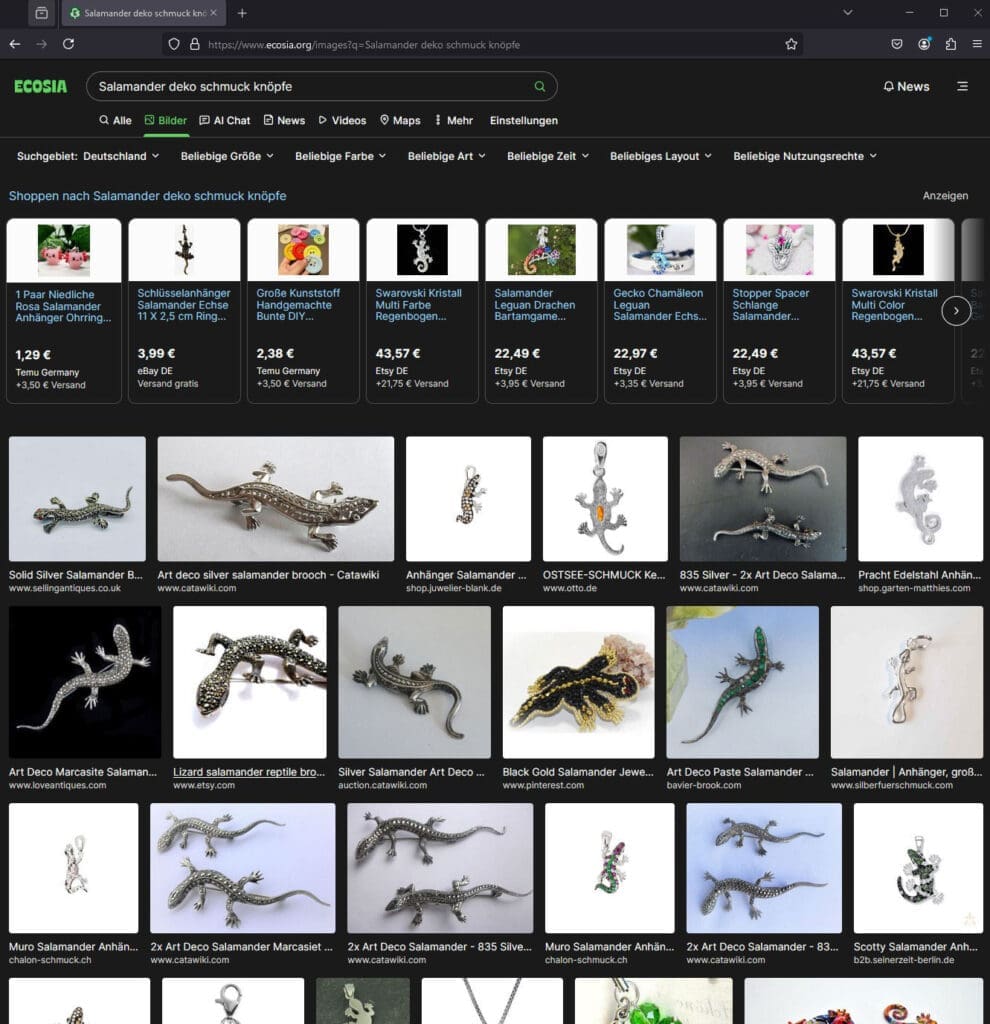Expand the Beliebige Größe filter
The width and height of the screenshot is (990, 1024).
[x=227, y=156]
